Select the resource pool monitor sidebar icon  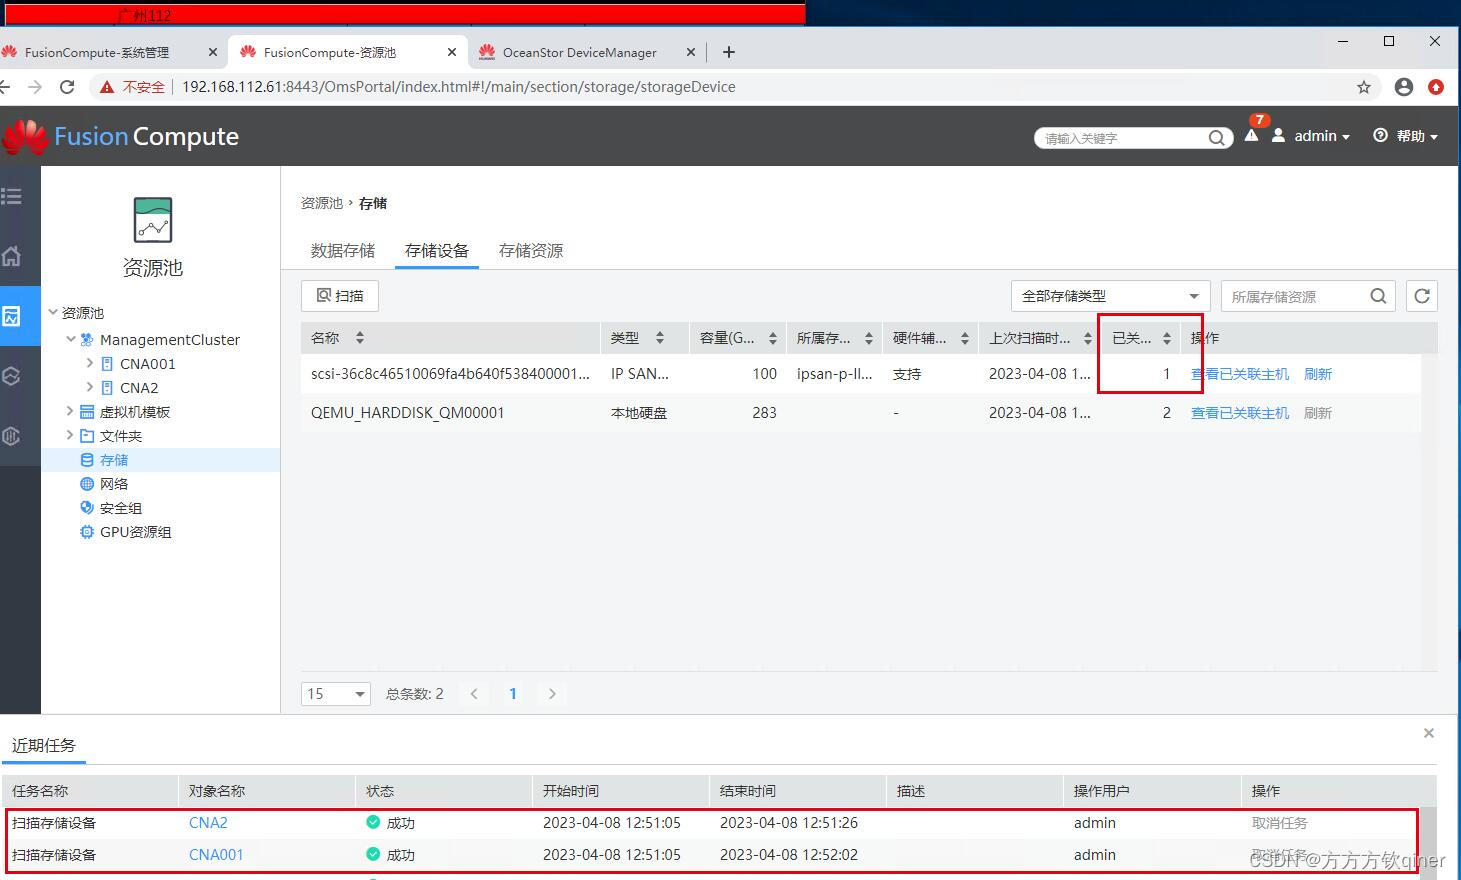click(x=12, y=316)
